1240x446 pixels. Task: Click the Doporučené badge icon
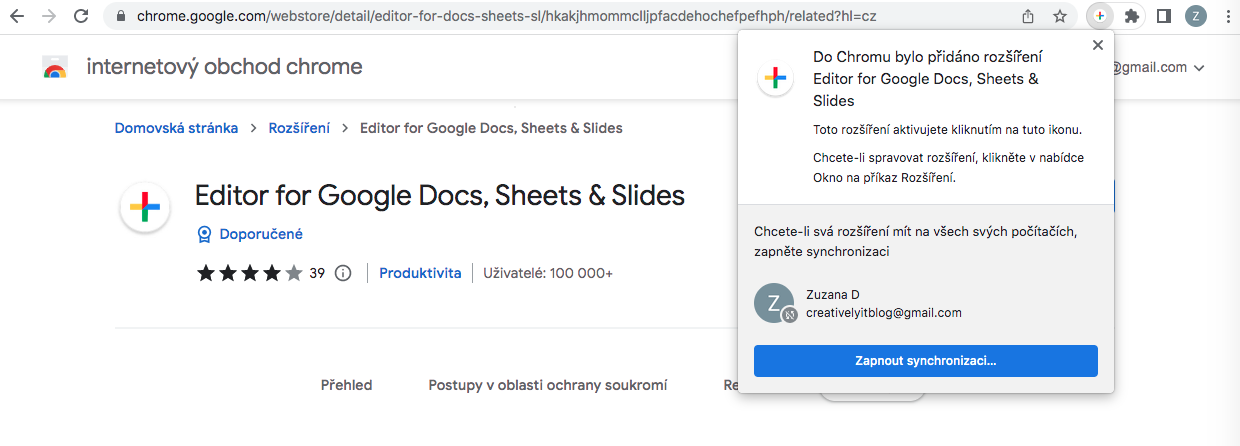(204, 234)
